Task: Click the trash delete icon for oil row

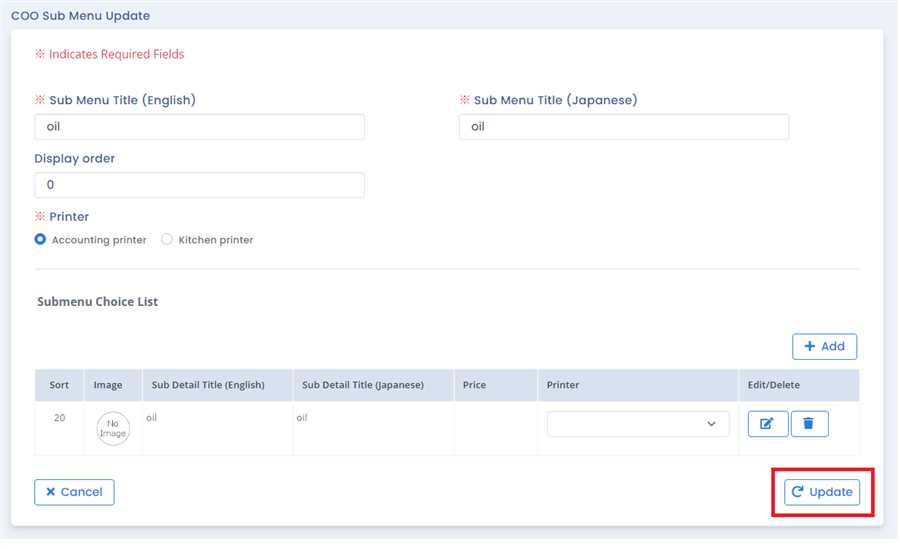Action: 809,424
